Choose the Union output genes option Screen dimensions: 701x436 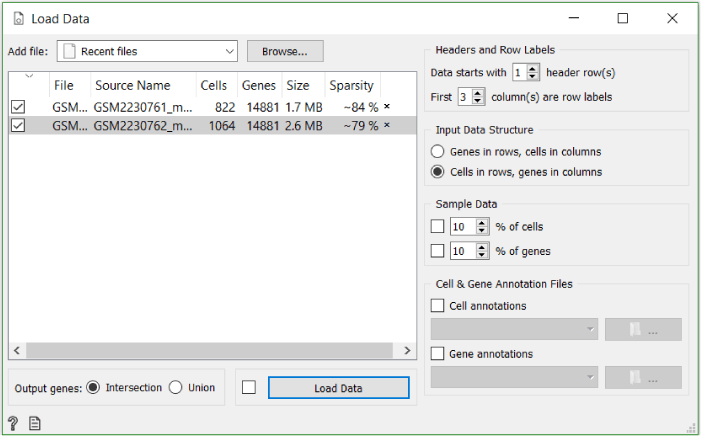(176, 387)
